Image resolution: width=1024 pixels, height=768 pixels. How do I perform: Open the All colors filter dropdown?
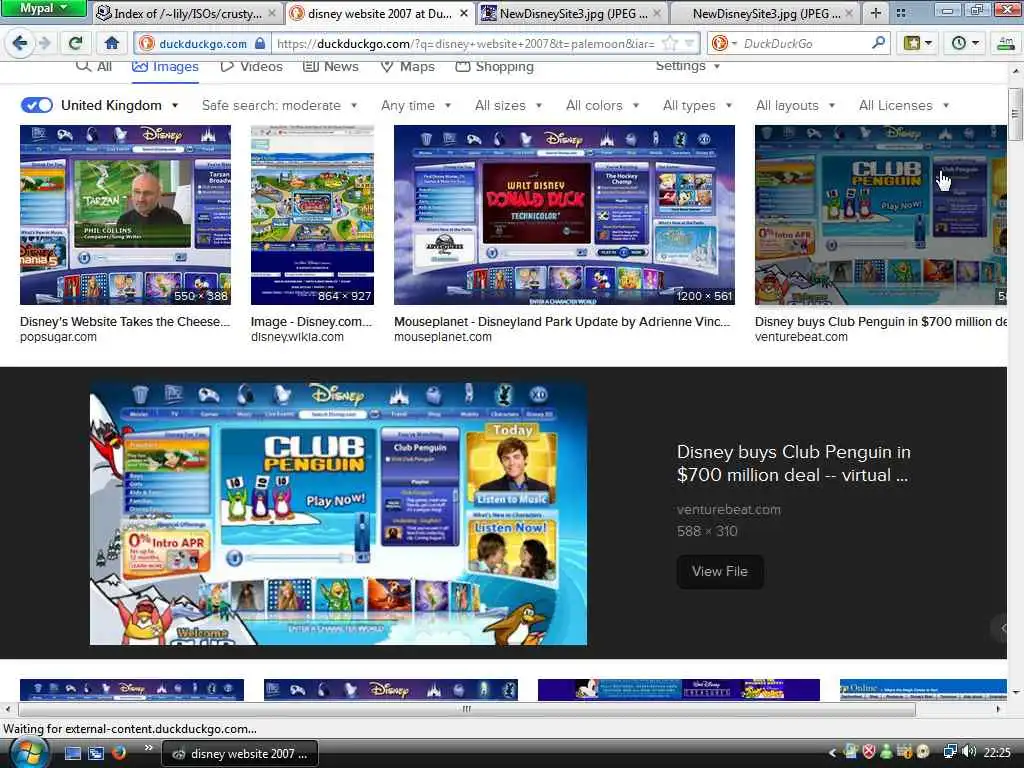coord(602,105)
